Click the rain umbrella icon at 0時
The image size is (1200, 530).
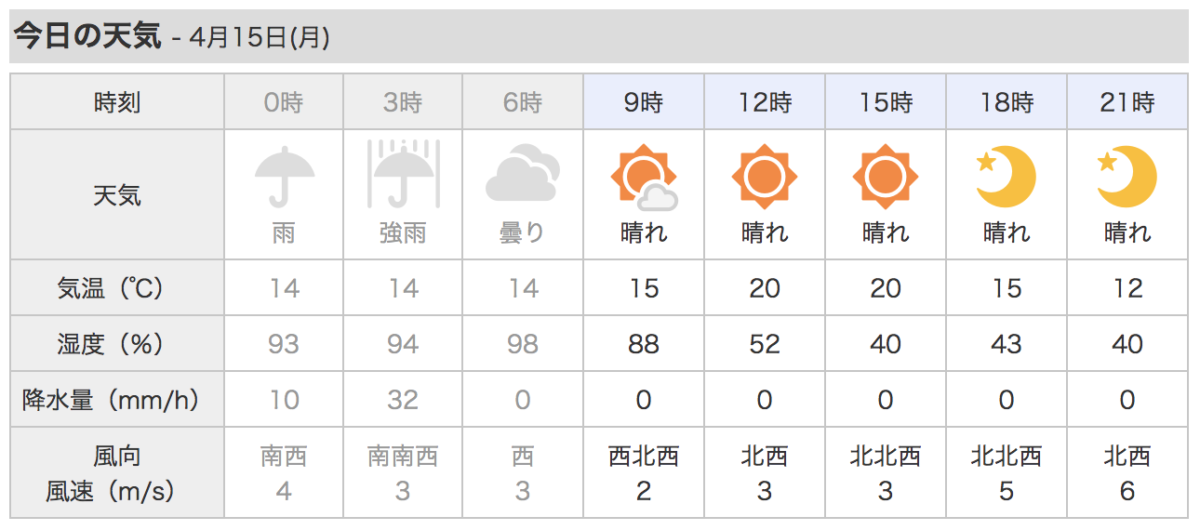(x=284, y=176)
